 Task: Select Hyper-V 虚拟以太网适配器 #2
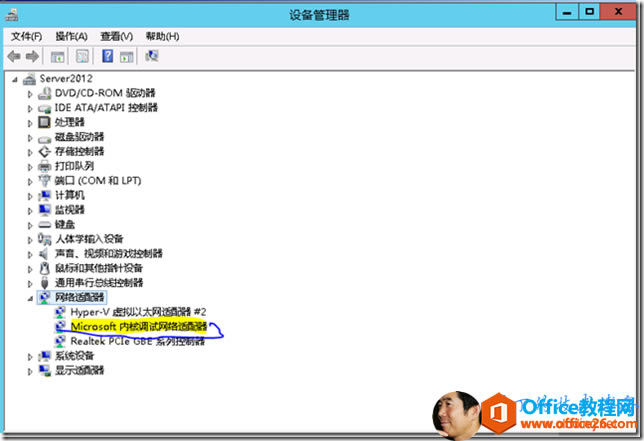click(x=138, y=312)
